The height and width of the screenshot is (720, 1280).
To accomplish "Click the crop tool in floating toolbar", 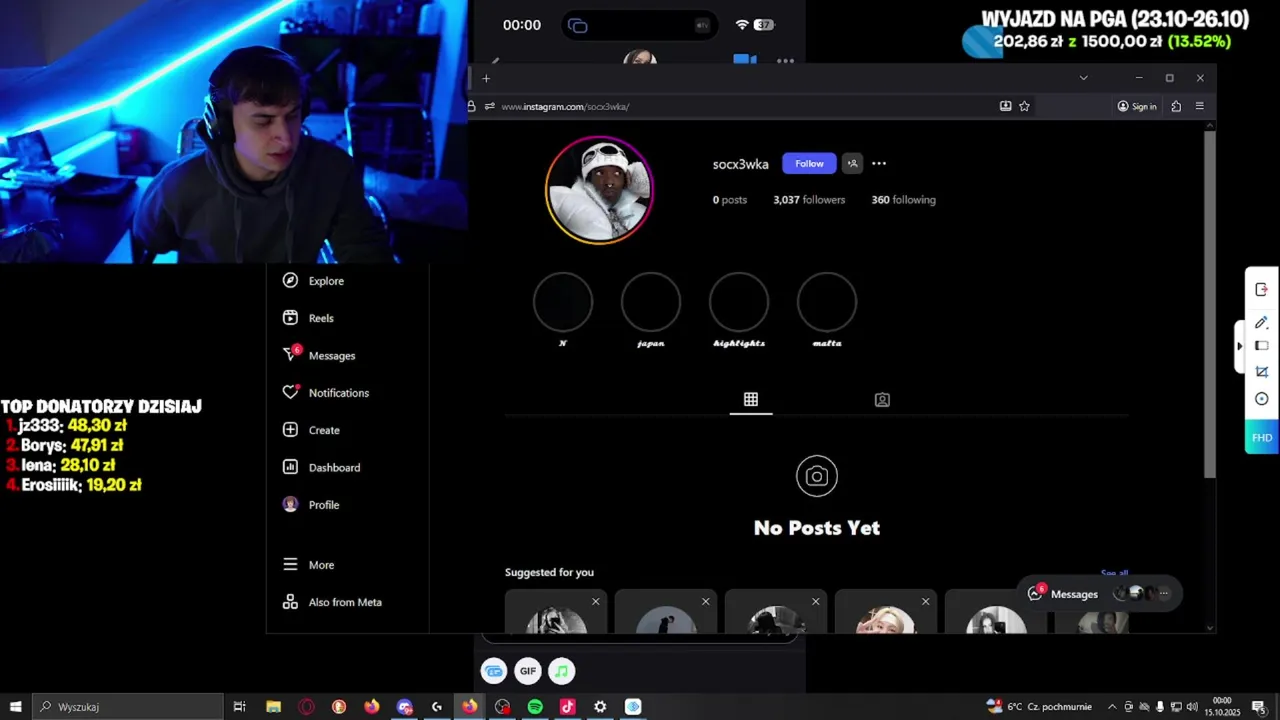I will tap(1262, 372).
